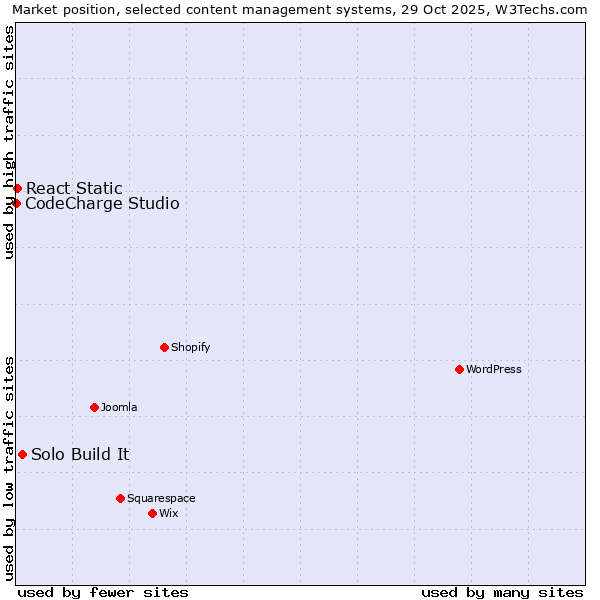Click the Wix text label
Viewport: 600px width, 600px height.
(168, 513)
